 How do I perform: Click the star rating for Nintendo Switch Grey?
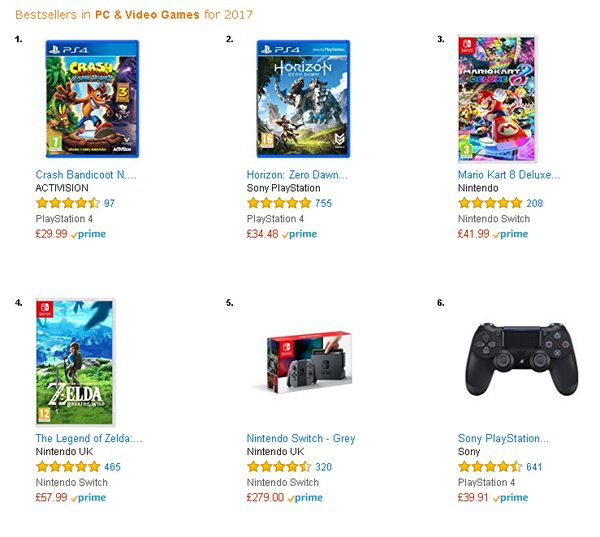(x=279, y=467)
